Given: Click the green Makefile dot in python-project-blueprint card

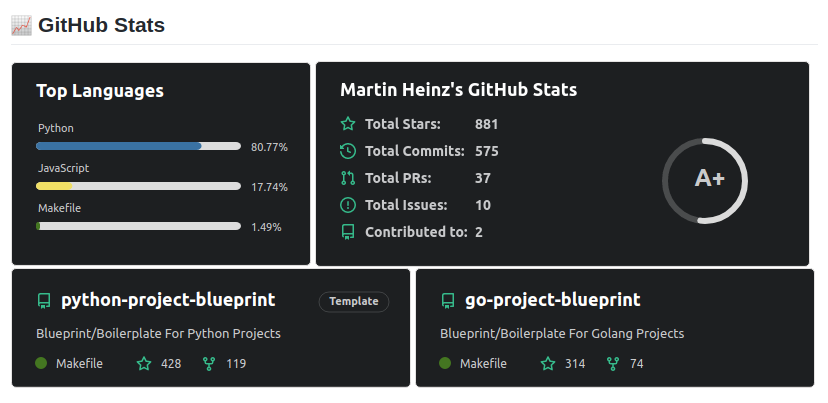Looking at the screenshot, I should [41, 363].
